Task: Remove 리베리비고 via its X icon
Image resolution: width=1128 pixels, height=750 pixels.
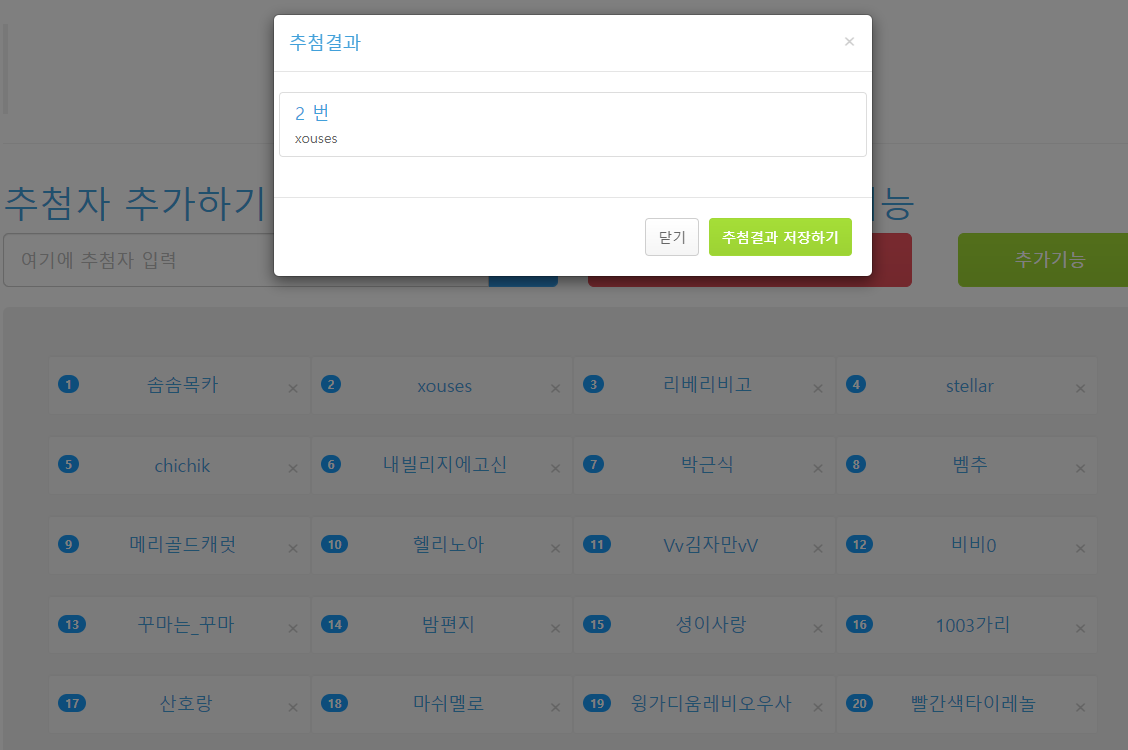Action: (818, 388)
